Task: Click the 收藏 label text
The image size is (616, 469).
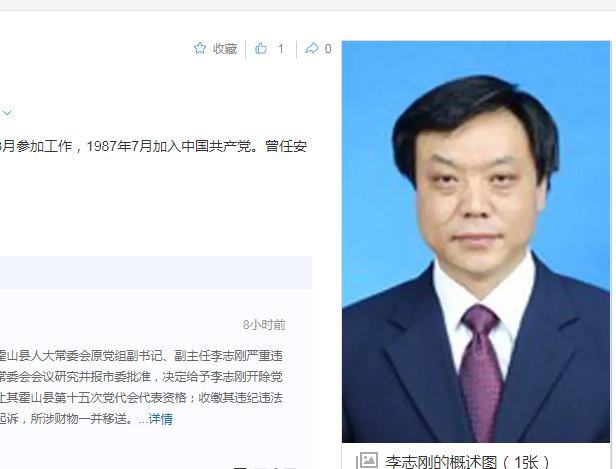Action: [x=225, y=49]
